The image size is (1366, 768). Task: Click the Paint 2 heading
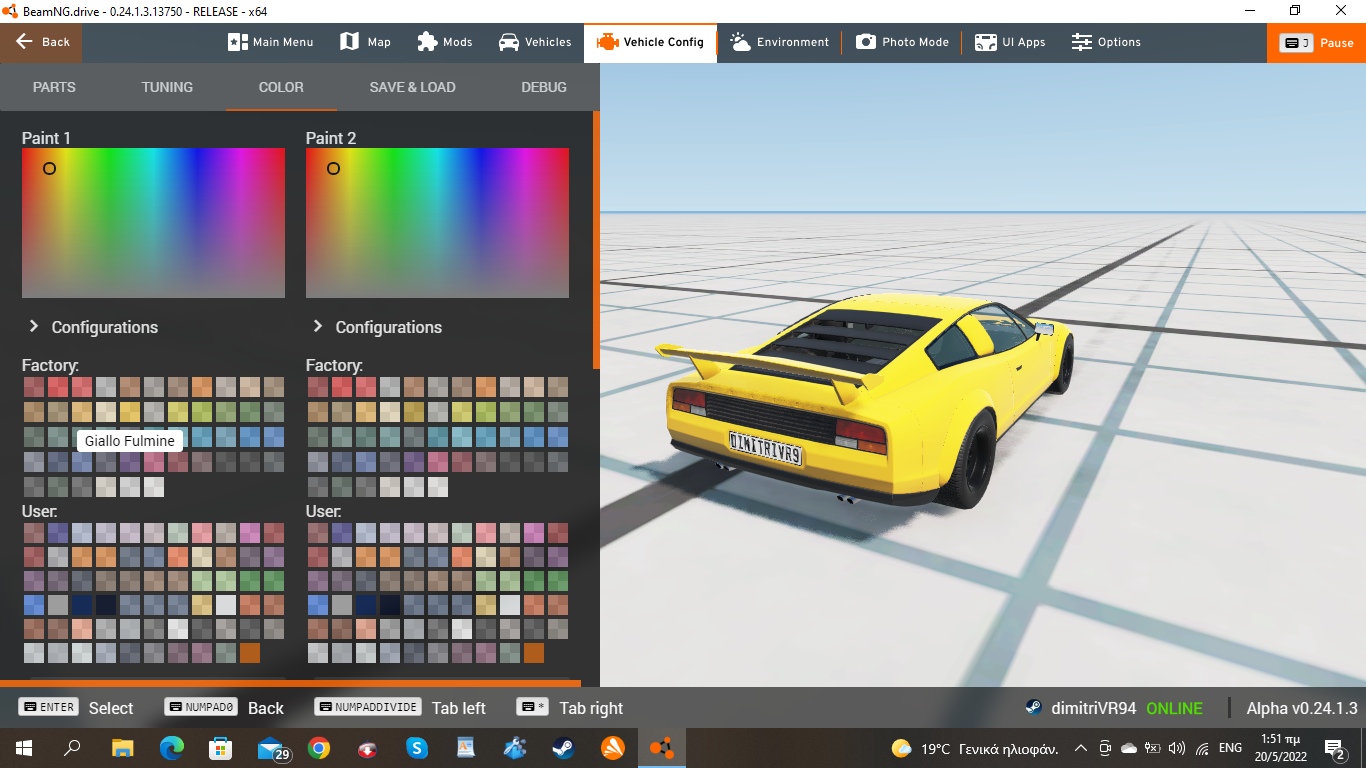[331, 138]
